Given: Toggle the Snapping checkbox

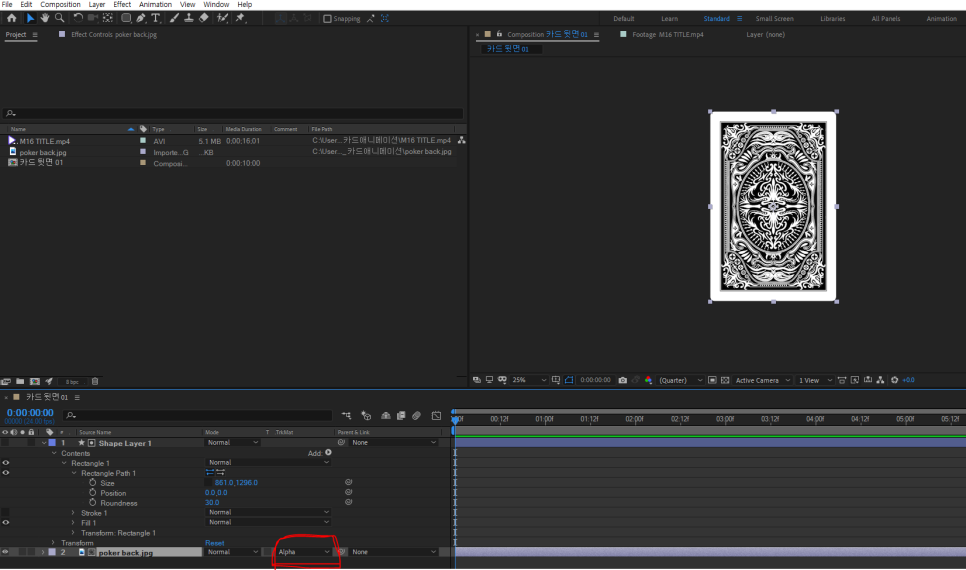Looking at the screenshot, I should [328, 18].
